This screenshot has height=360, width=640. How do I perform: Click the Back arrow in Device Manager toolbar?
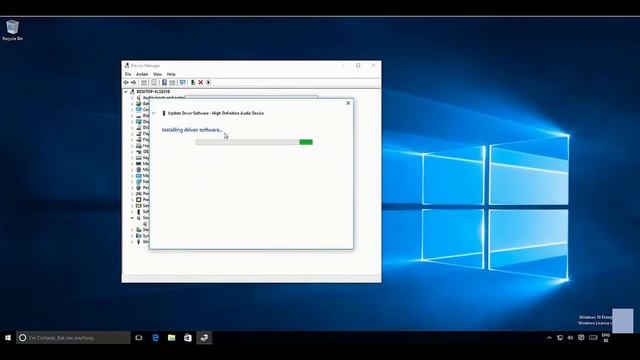(x=126, y=82)
